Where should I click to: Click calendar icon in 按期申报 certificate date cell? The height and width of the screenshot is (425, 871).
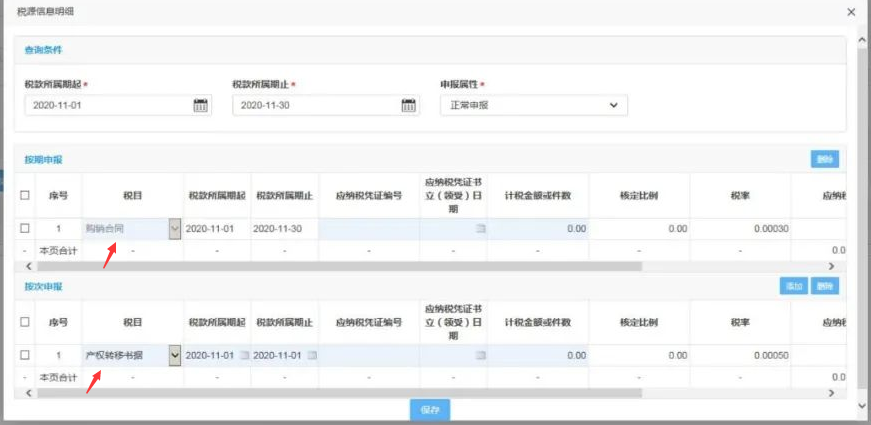point(479,229)
